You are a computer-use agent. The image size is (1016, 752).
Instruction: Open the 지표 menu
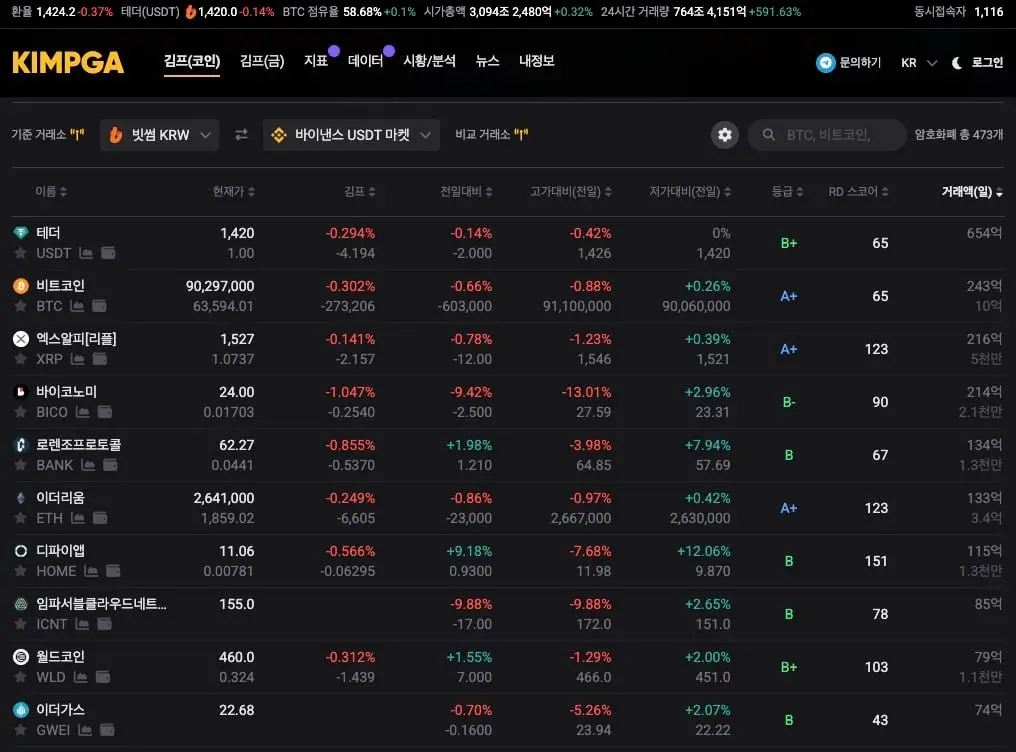[316, 61]
